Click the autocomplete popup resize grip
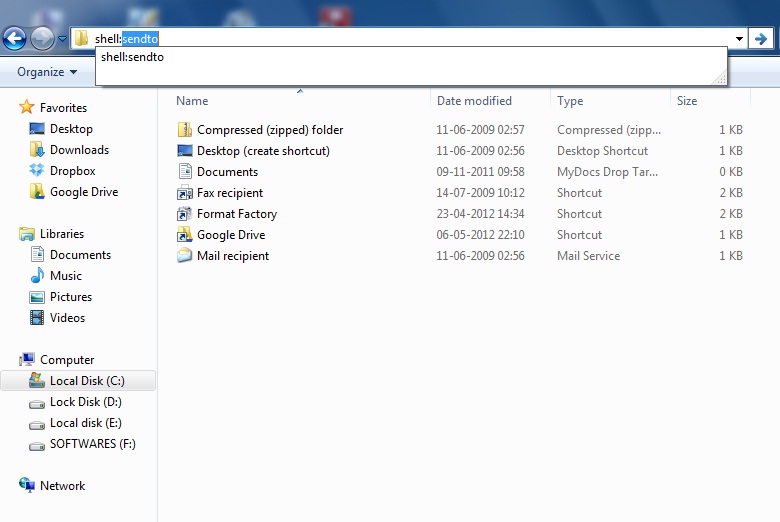The width and height of the screenshot is (780, 522). click(x=720, y=78)
